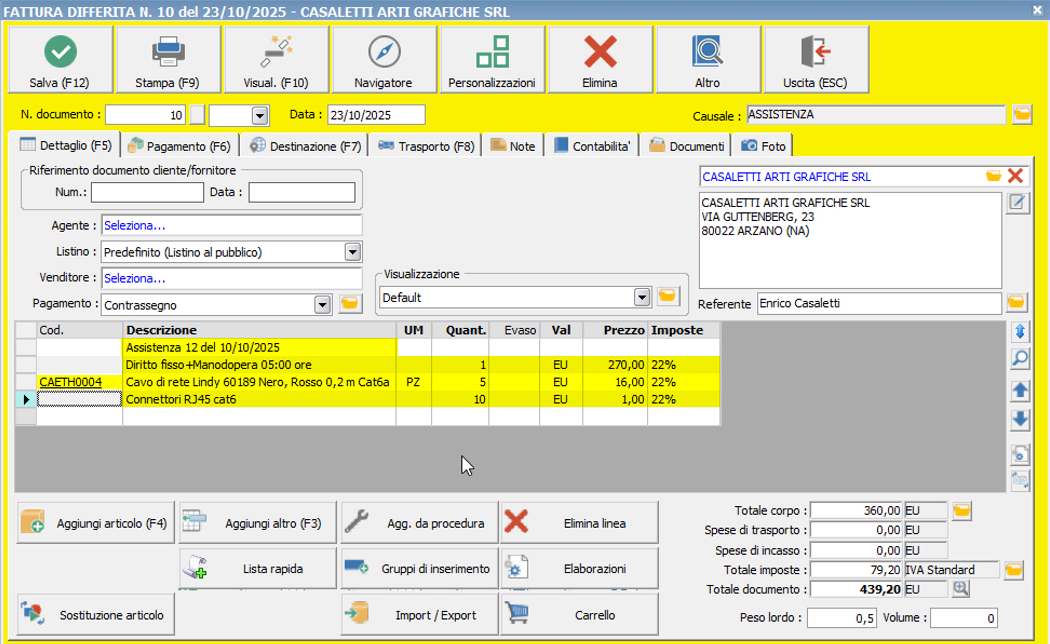
Task: Click pencil icon to edit customer address
Action: (1017, 204)
